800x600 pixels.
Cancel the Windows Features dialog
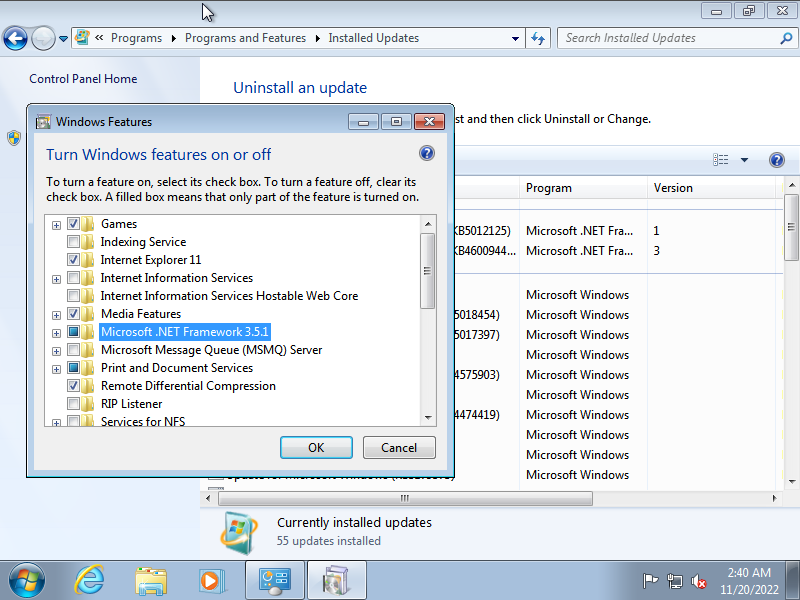click(399, 447)
